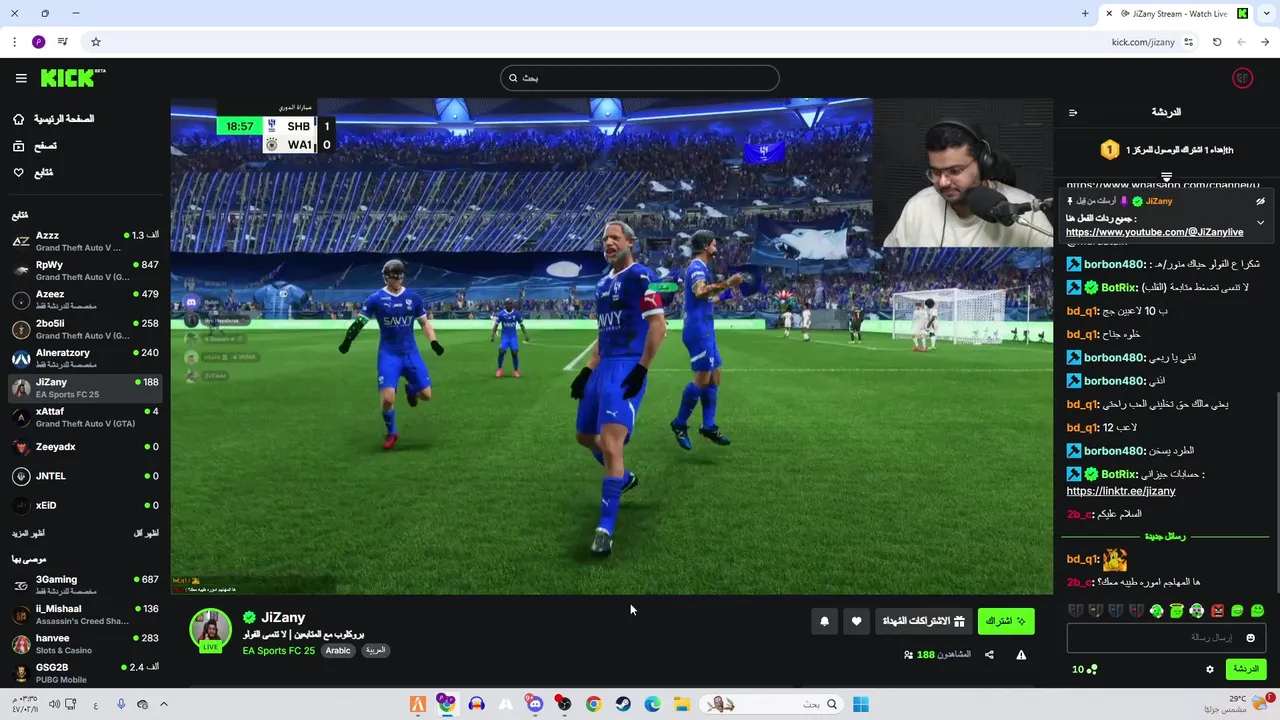The image size is (1280, 720).
Task: Click the chat message input box
Action: [1166, 638]
